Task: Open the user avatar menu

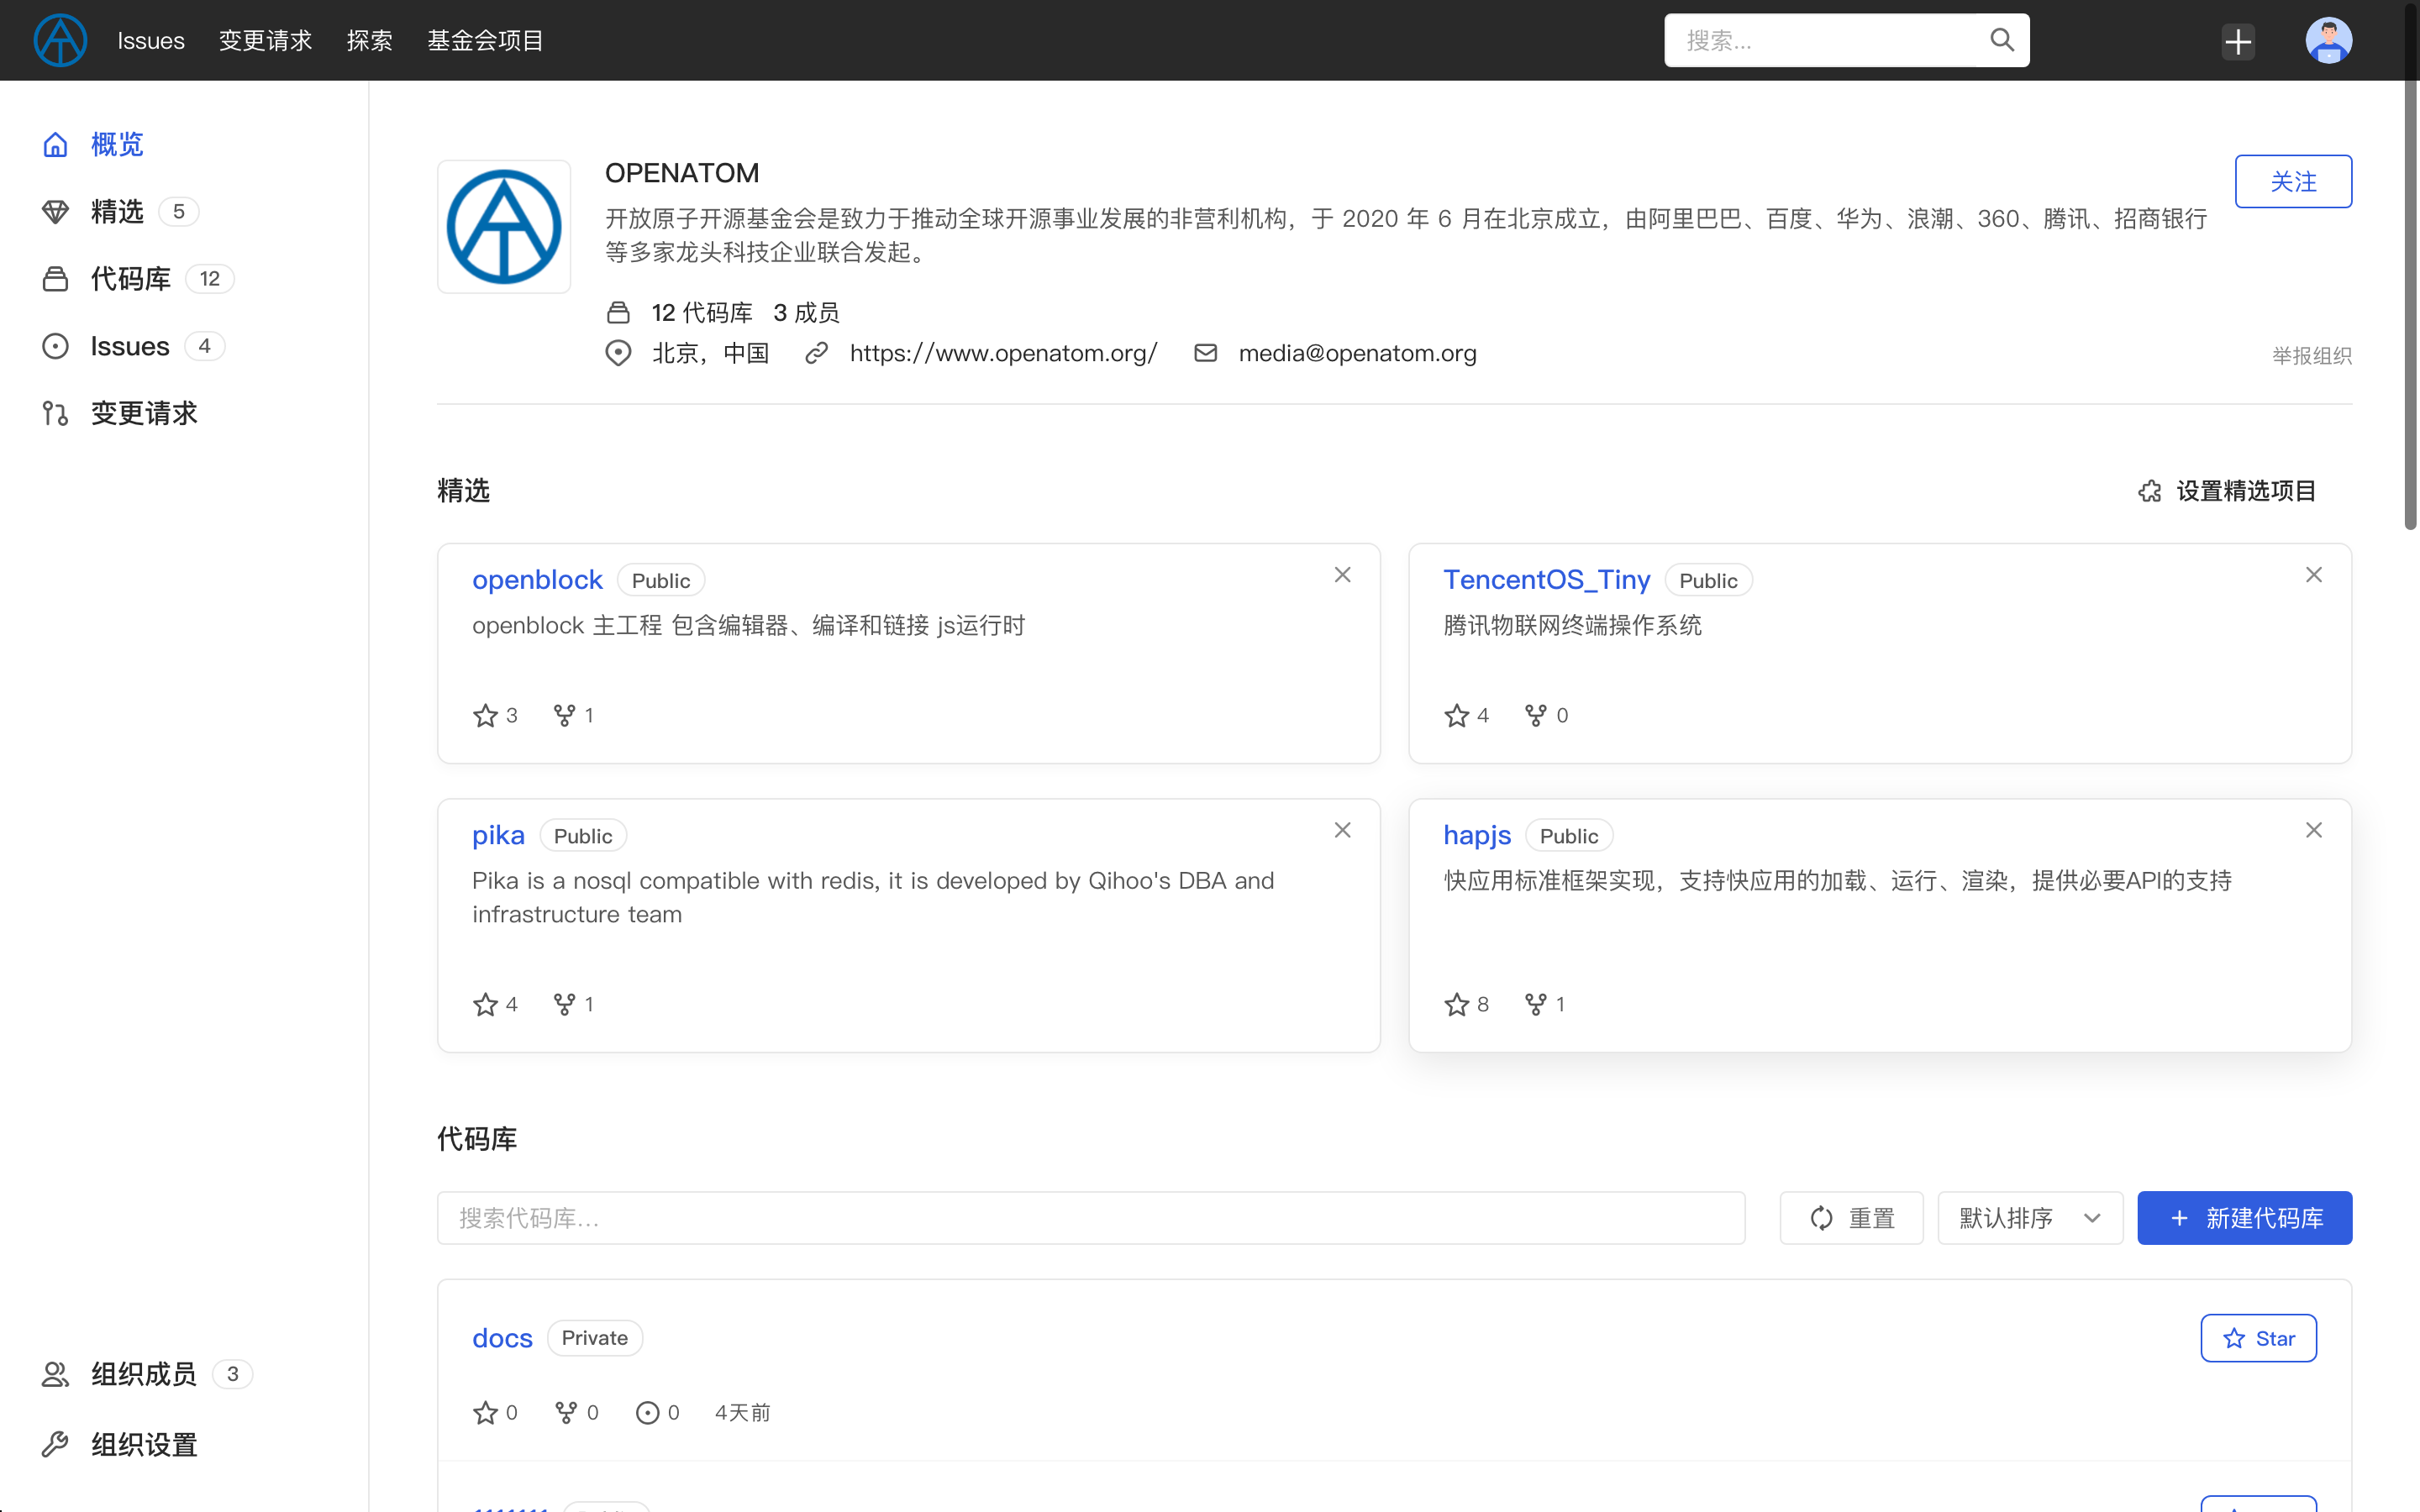Action: click(2328, 40)
